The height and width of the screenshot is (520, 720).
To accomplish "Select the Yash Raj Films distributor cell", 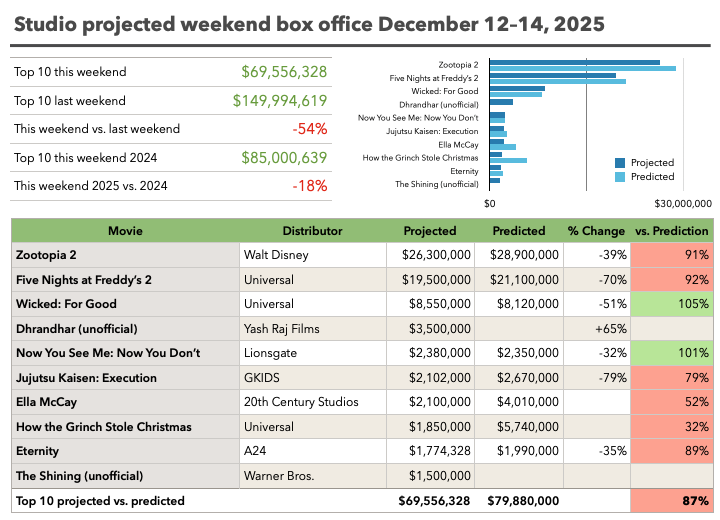I will [312, 328].
